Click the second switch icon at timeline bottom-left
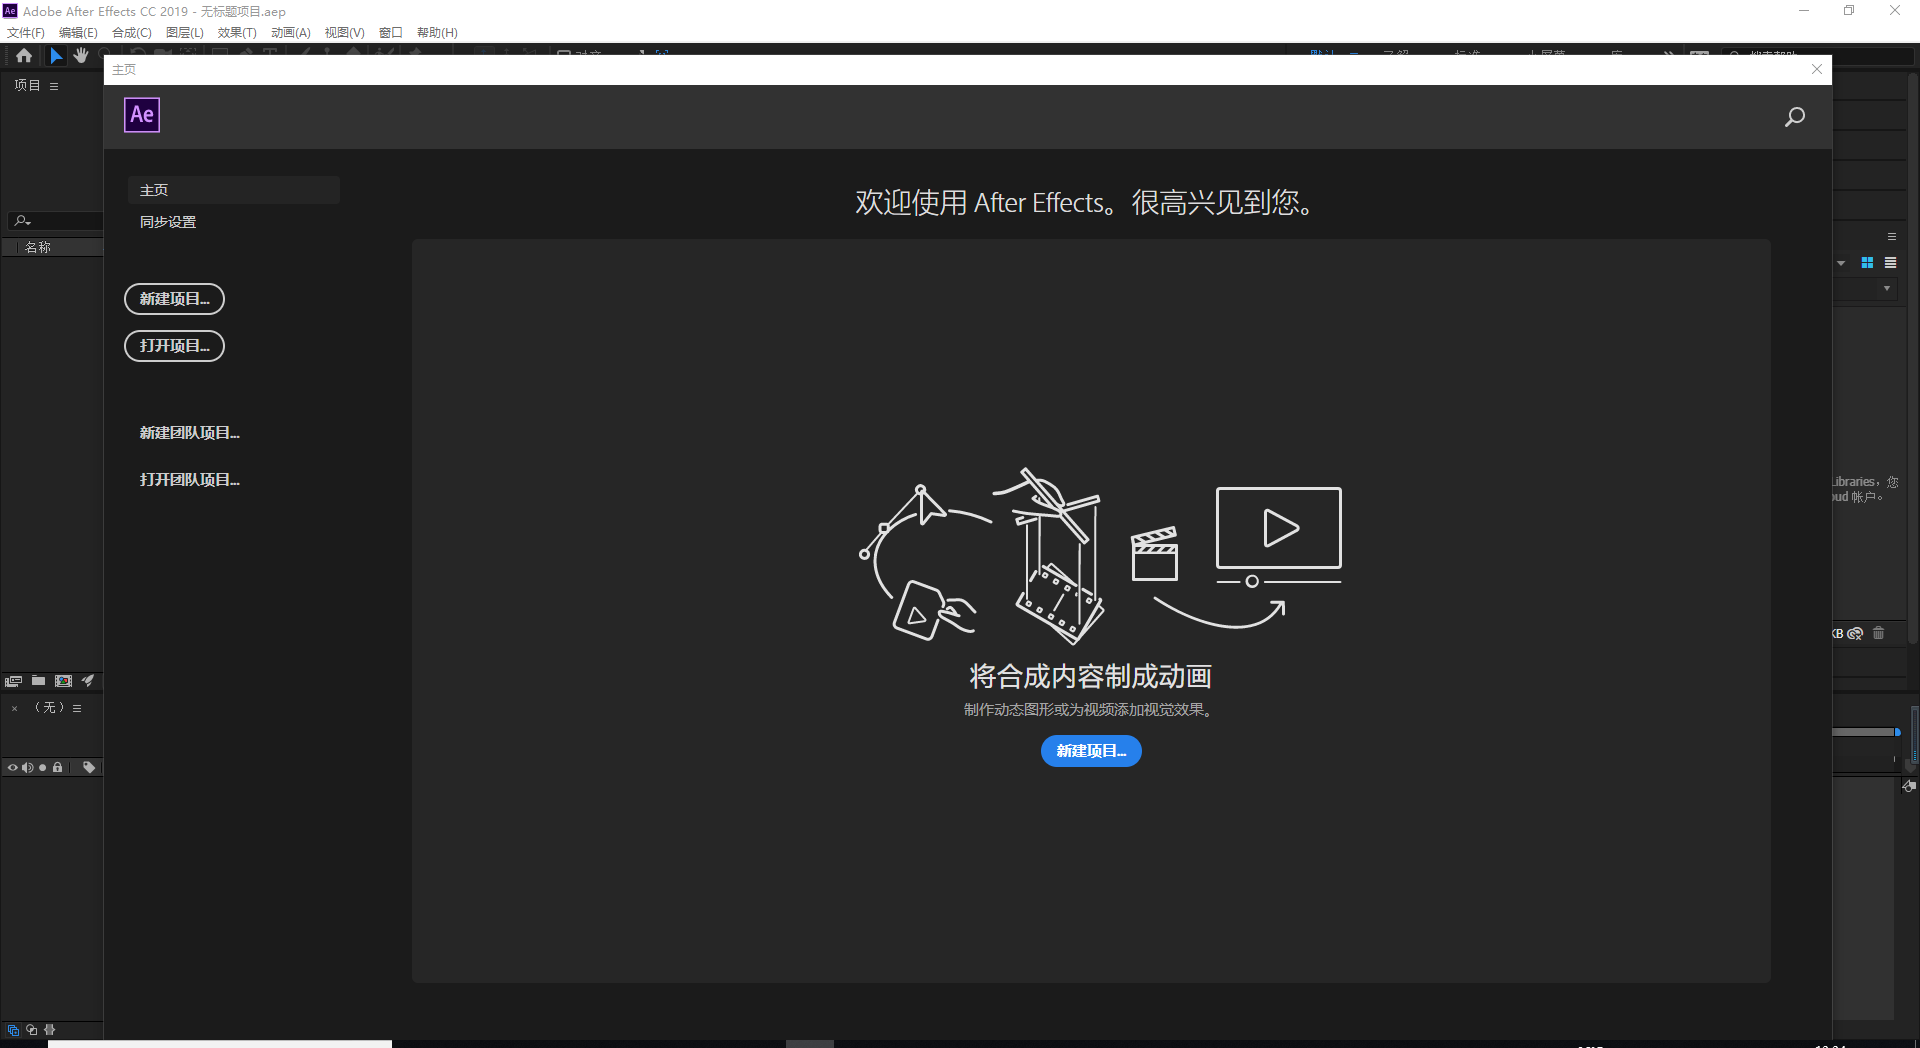Viewport: 1920px width, 1048px height. click(32, 1030)
